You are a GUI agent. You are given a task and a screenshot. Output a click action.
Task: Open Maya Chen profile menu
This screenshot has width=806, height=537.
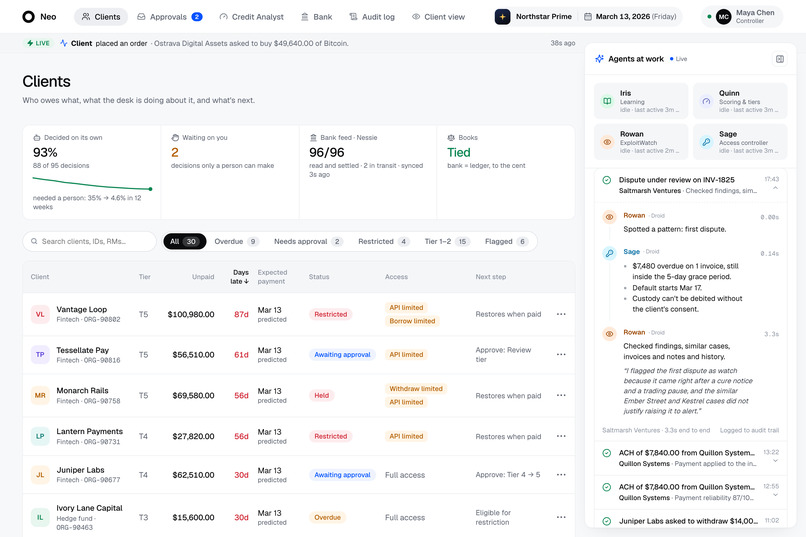pos(742,17)
